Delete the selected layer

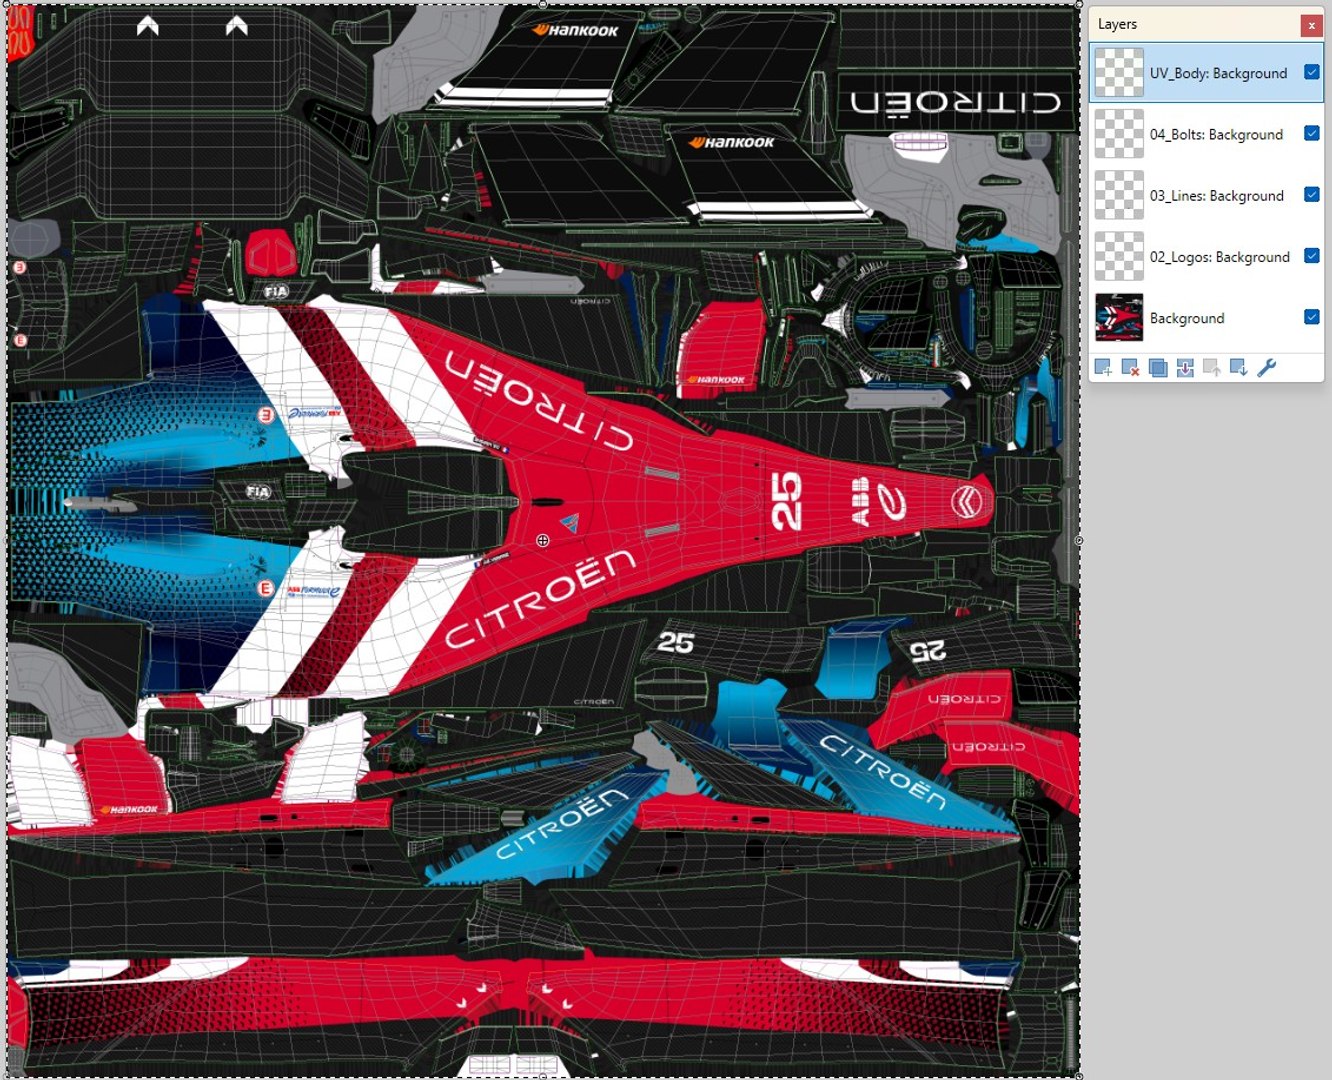[x=1130, y=368]
